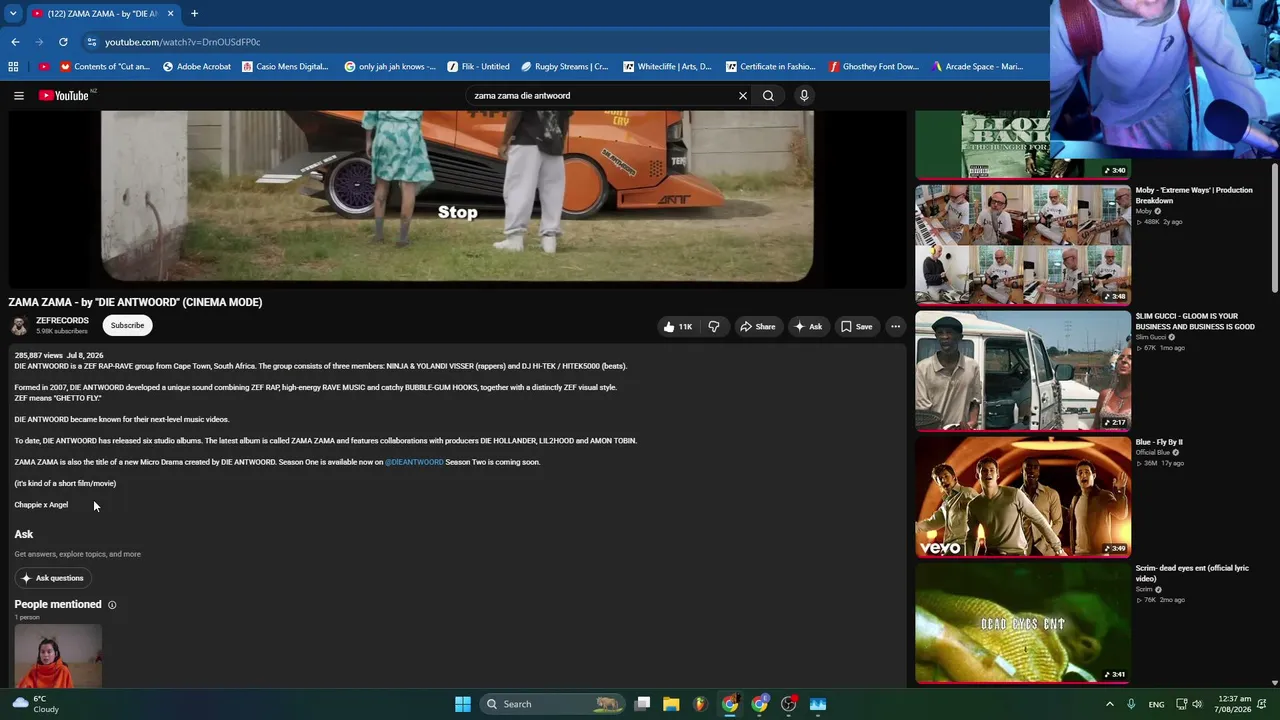Viewport: 1280px width, 720px height.
Task: Open the weather widget showing Cloudy
Action: [x=36, y=704]
